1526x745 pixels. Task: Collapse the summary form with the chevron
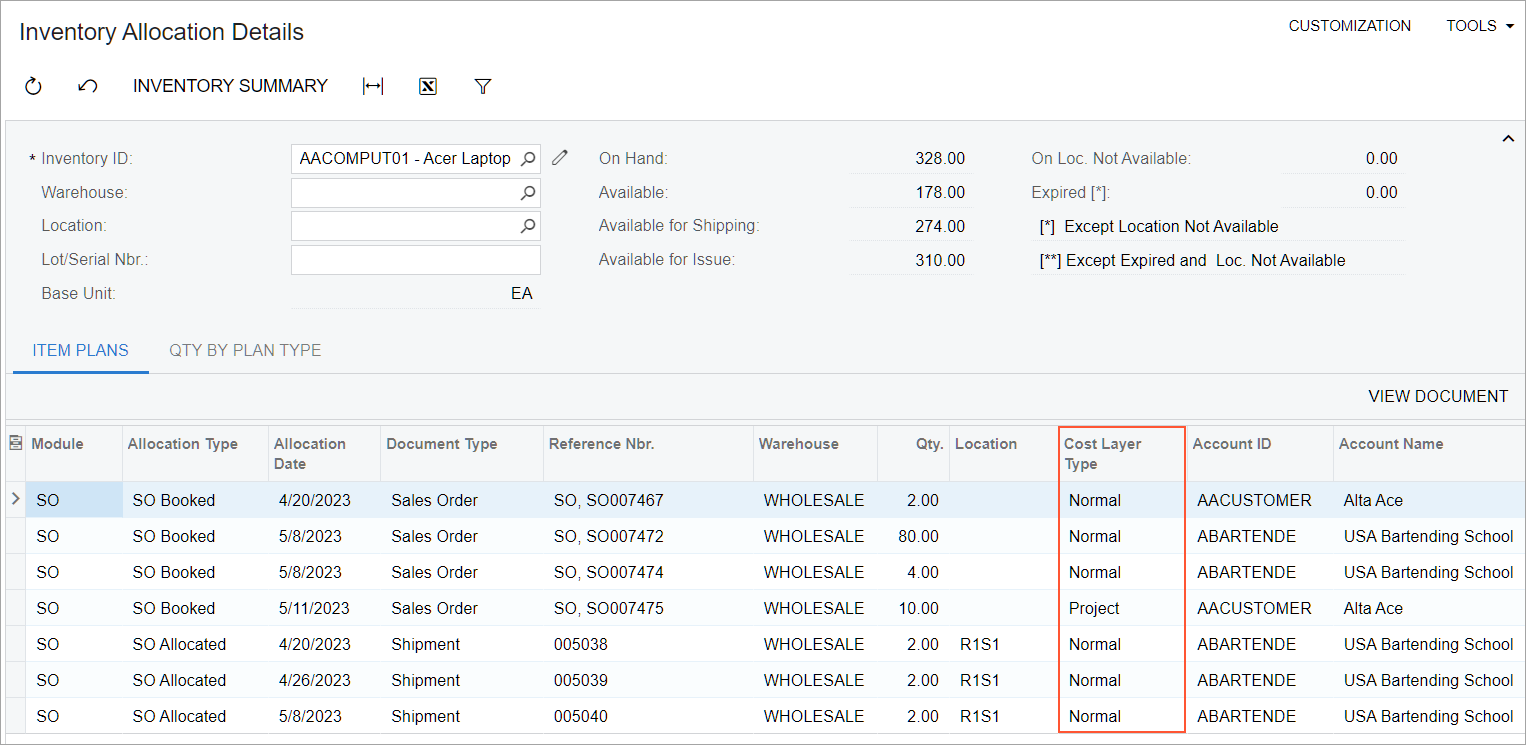[x=1509, y=139]
